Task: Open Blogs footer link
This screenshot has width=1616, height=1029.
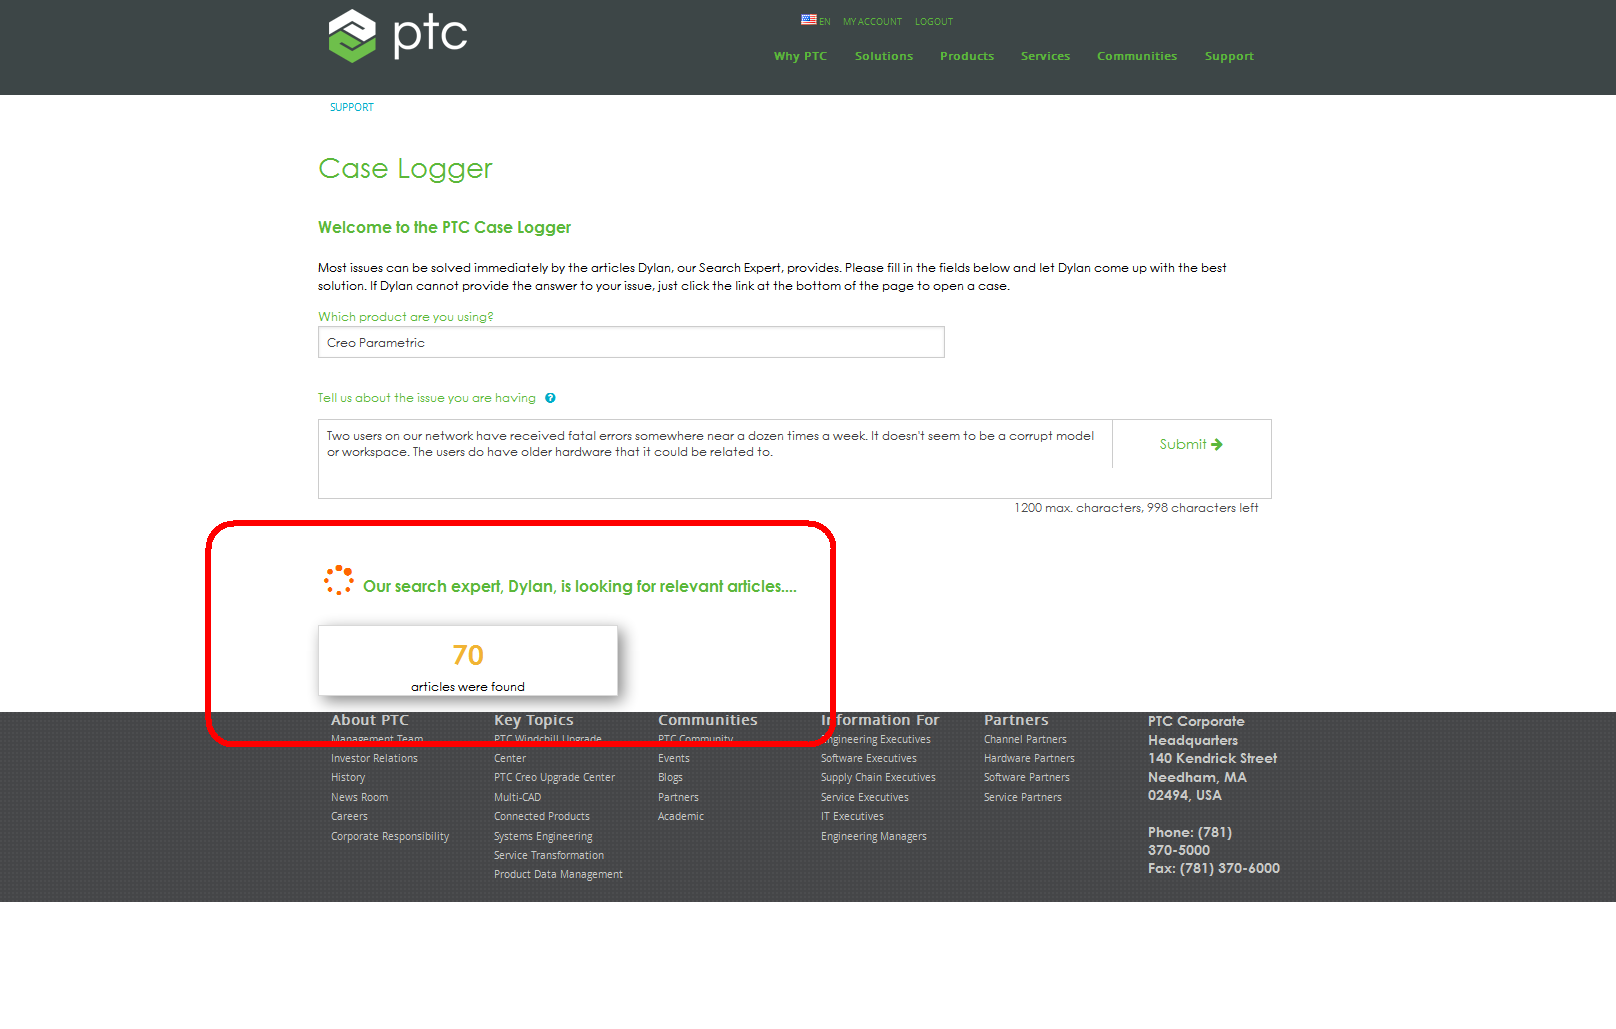Action: [670, 777]
